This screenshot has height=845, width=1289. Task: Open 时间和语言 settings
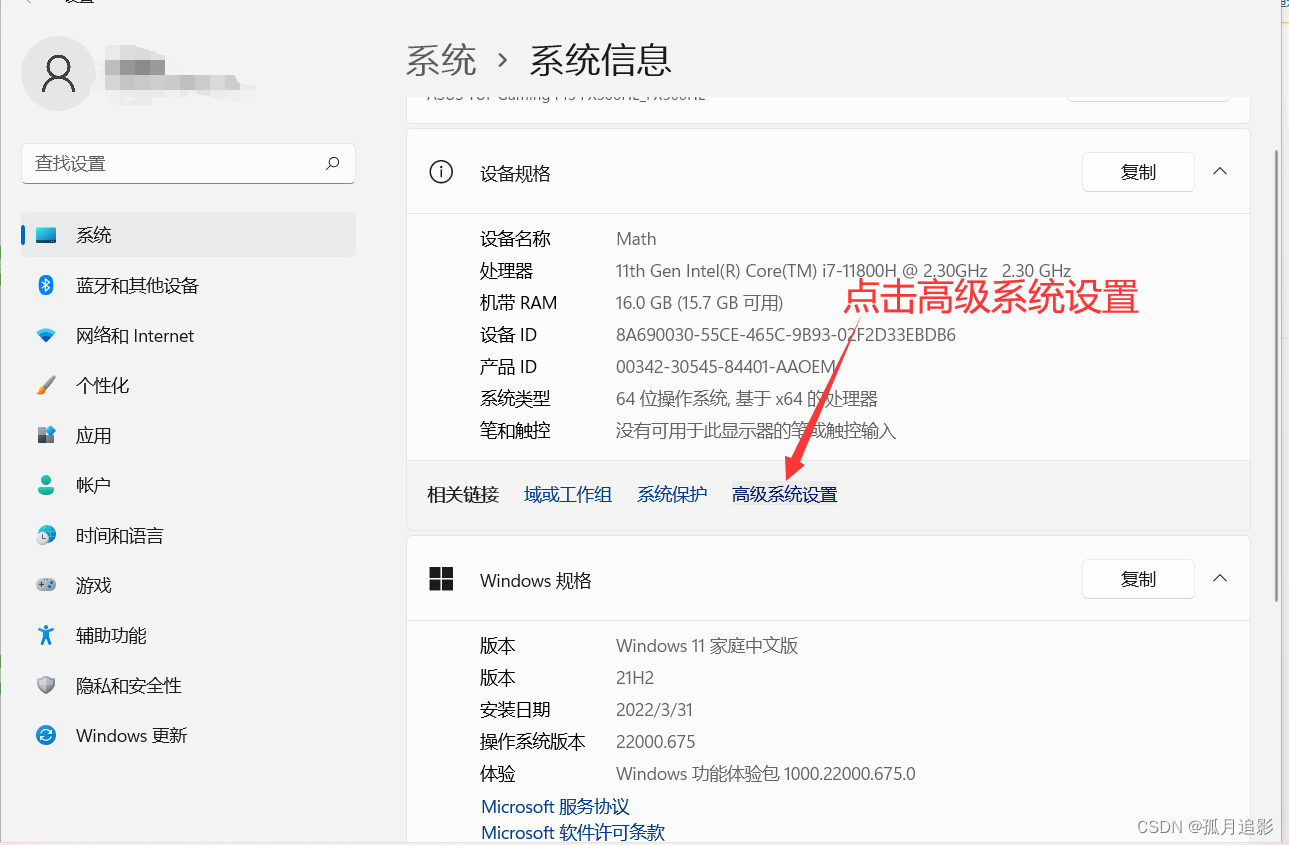[x=189, y=535]
